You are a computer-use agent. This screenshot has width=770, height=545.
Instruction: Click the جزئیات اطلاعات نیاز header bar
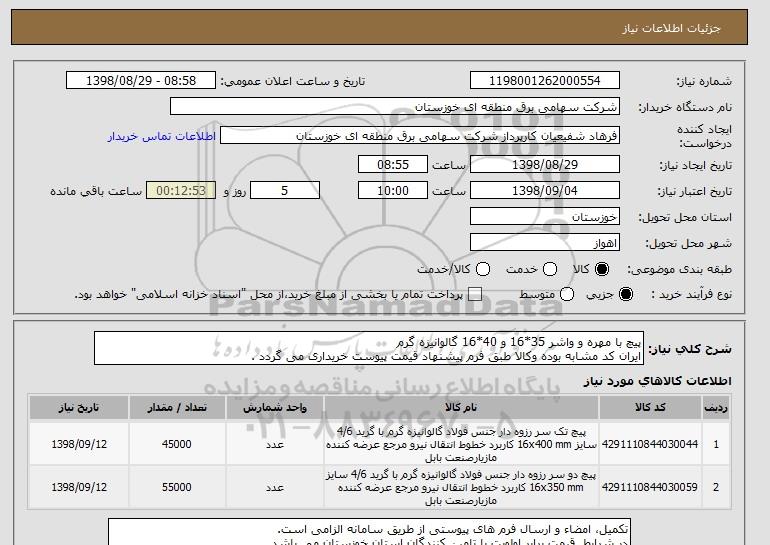(379, 27)
